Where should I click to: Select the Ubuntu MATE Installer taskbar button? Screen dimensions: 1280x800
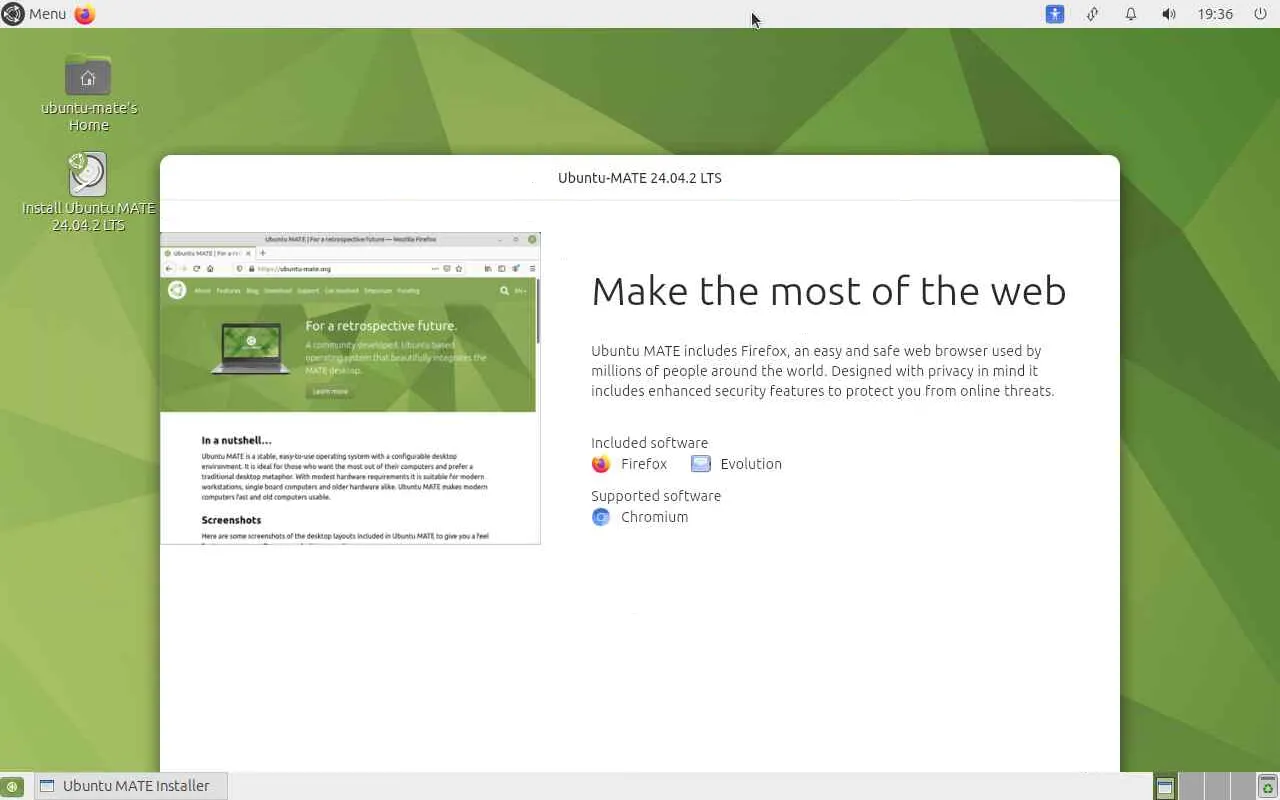[x=130, y=786]
